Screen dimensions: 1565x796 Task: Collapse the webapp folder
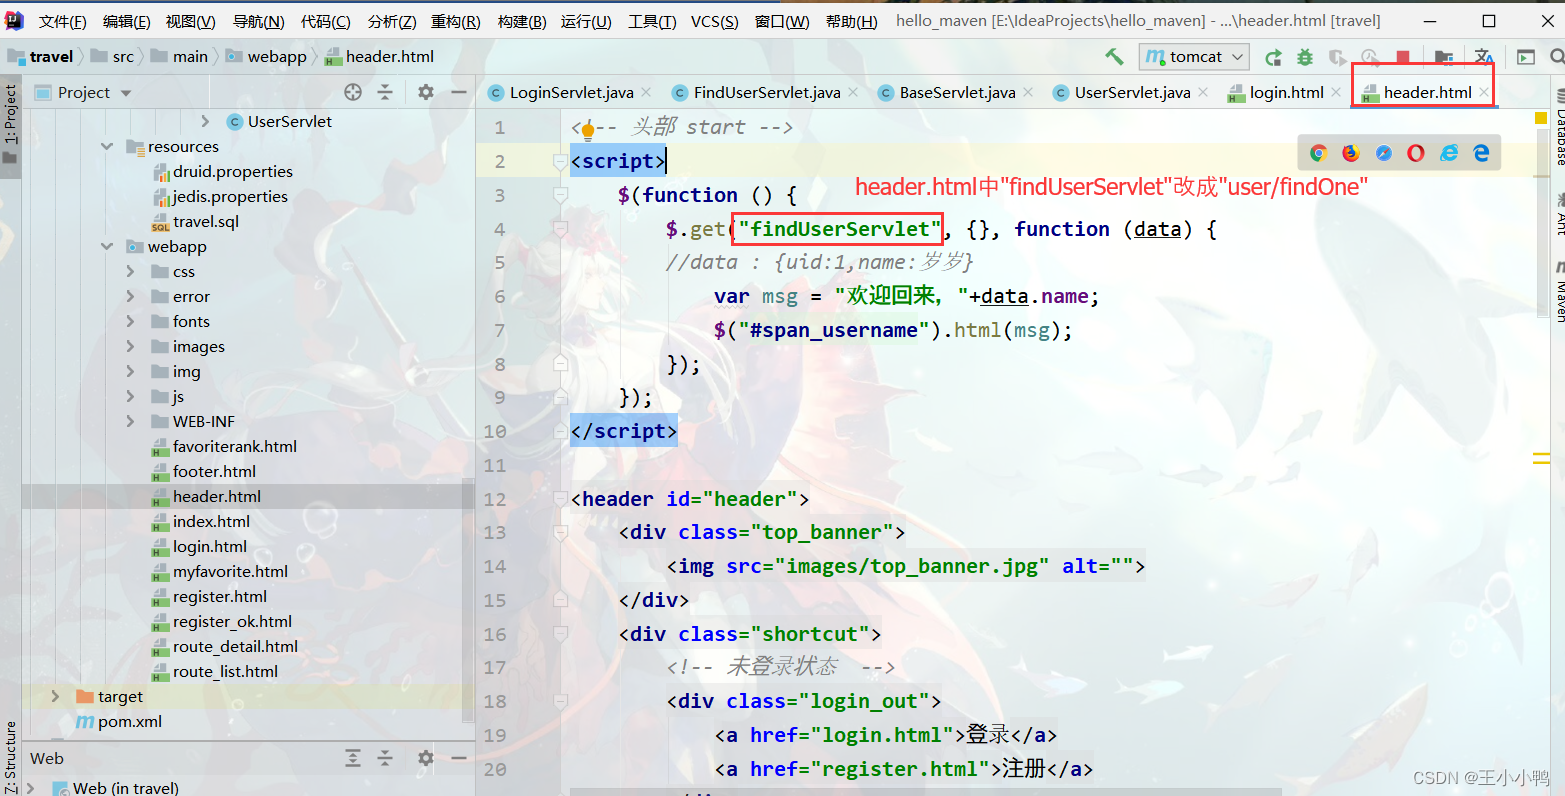[107, 246]
